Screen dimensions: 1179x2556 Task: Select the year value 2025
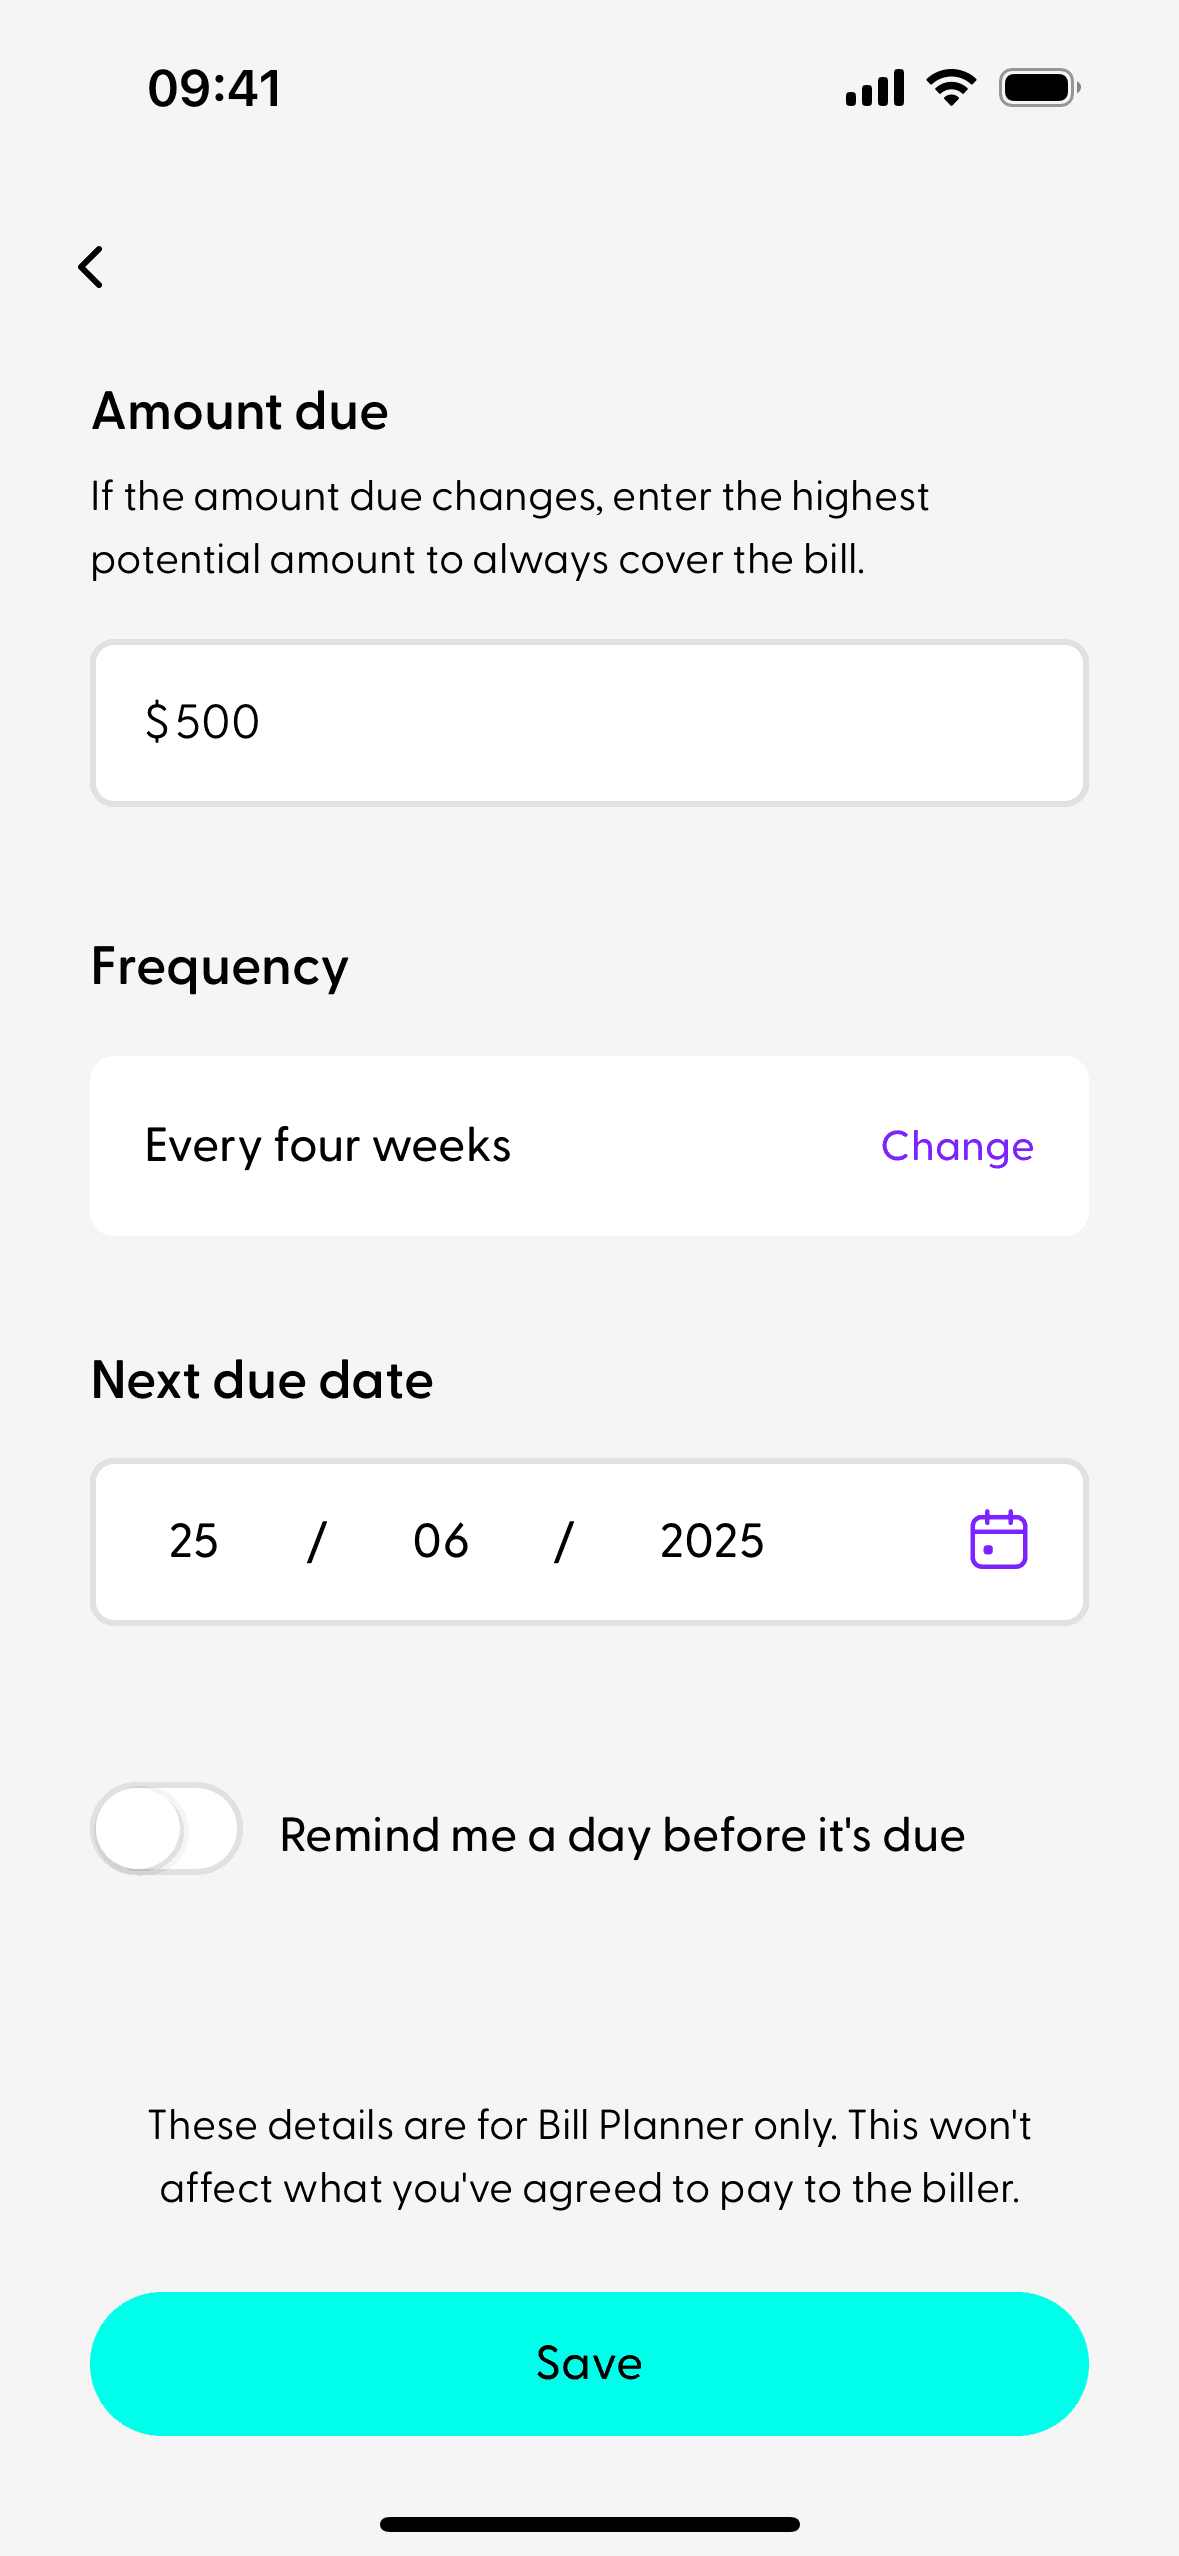coord(712,1541)
